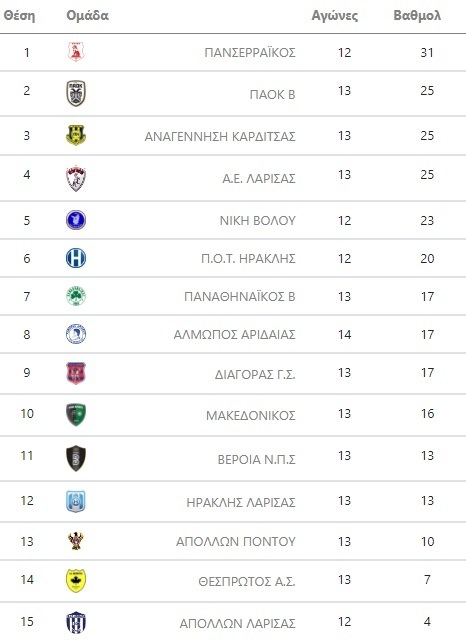Open the ΠΑΝΣΕΡΡΑΪΚΟΣ team name link
Screen dimensions: 466x641
coord(250,53)
